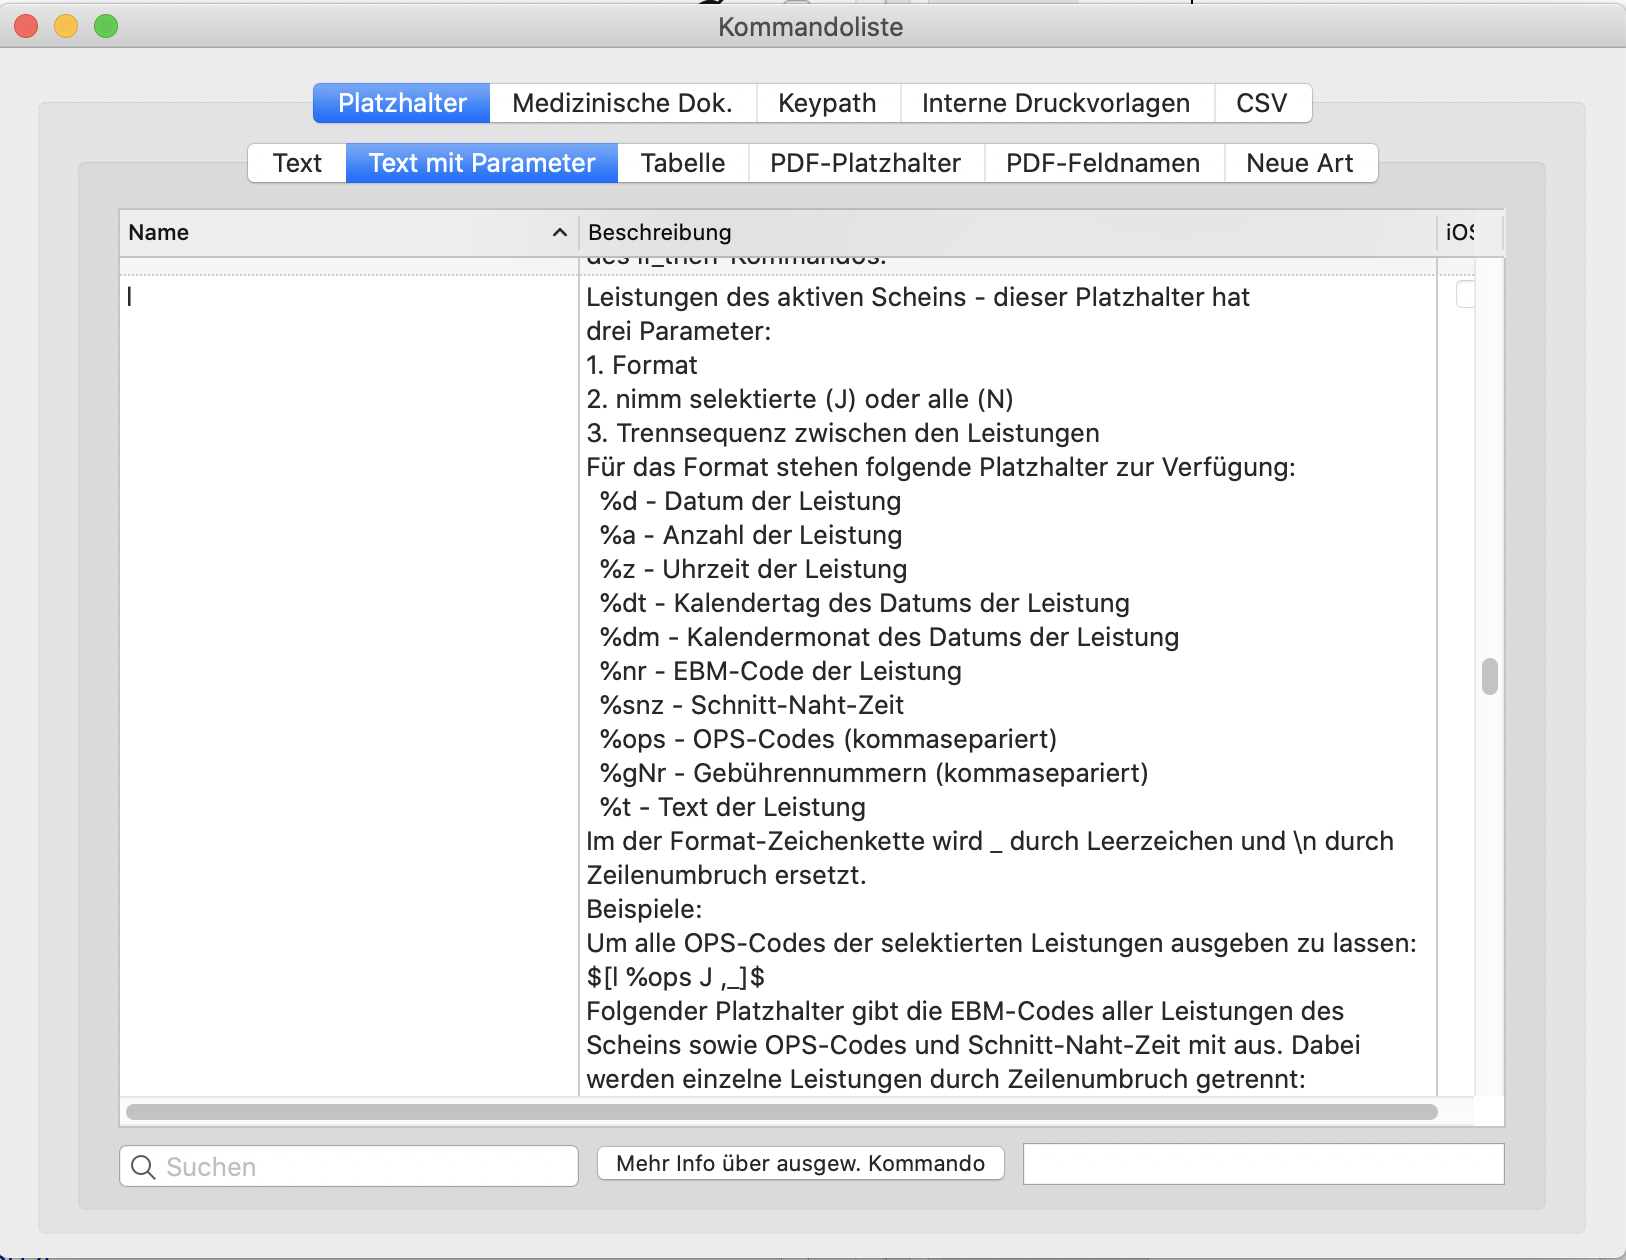This screenshot has height=1260, width=1626.
Task: Select Text mit Parameter sub-tab
Action: pos(482,163)
